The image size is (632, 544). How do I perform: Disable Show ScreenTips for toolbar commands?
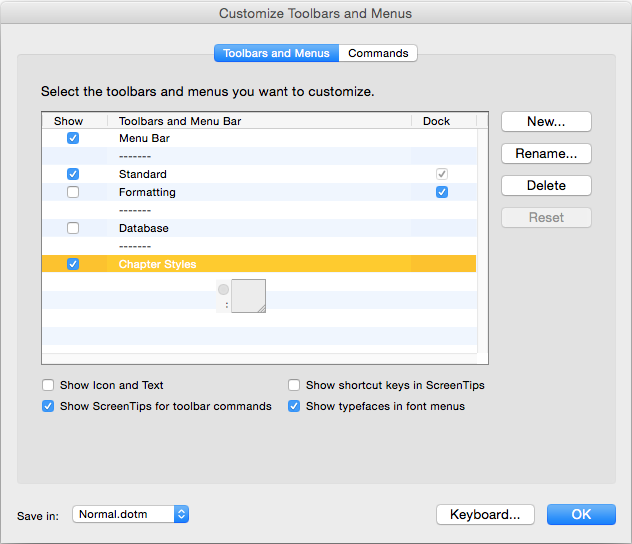48,406
